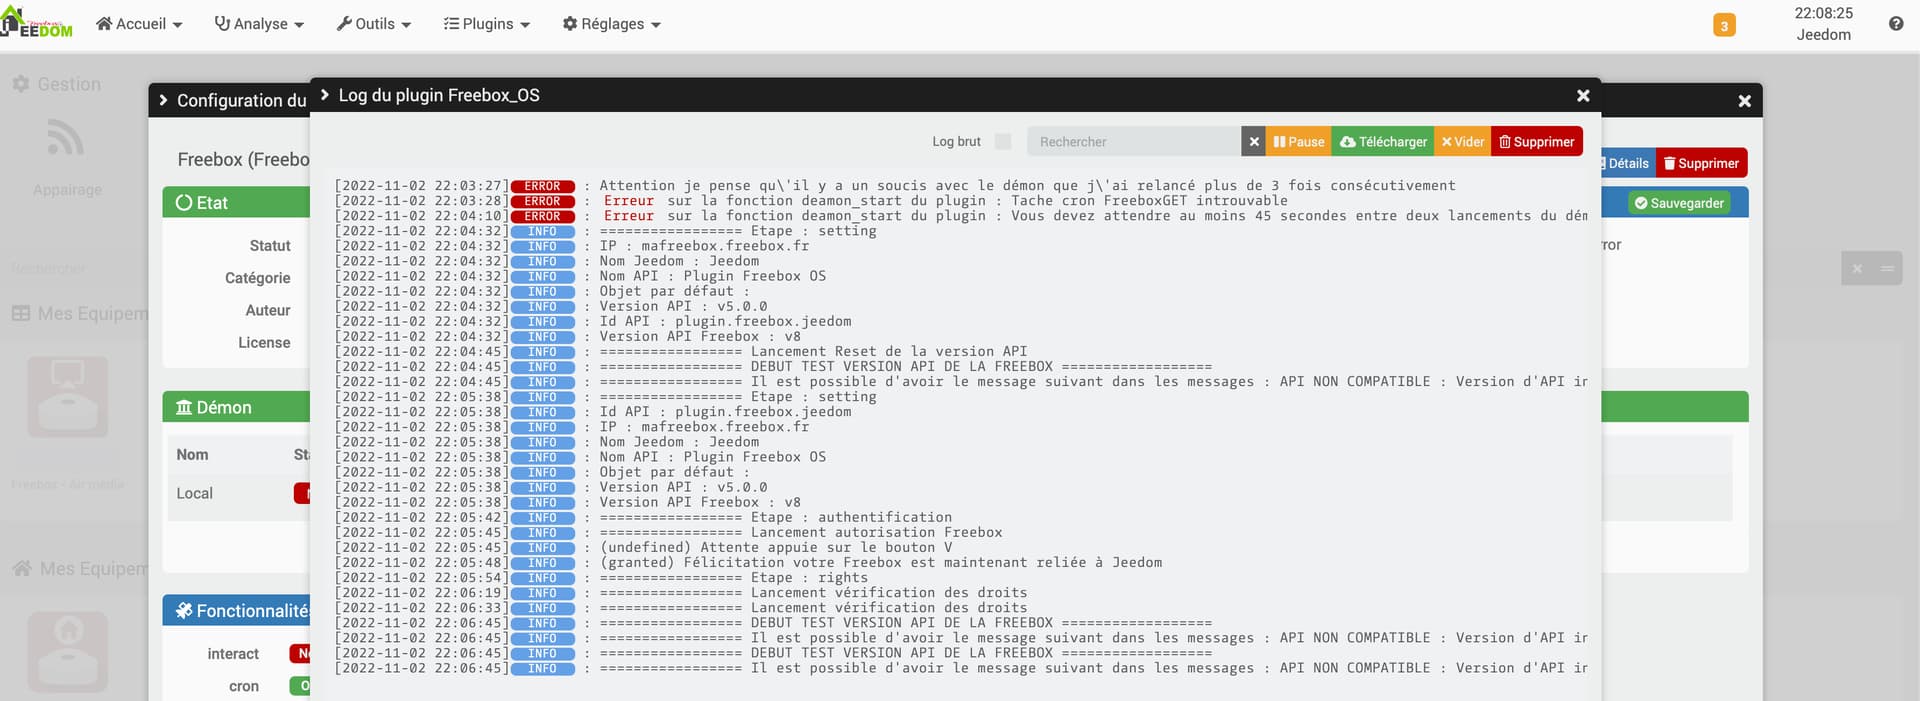Click the Local row in Démon table
This screenshot has height=701, width=1920.
click(x=240, y=493)
